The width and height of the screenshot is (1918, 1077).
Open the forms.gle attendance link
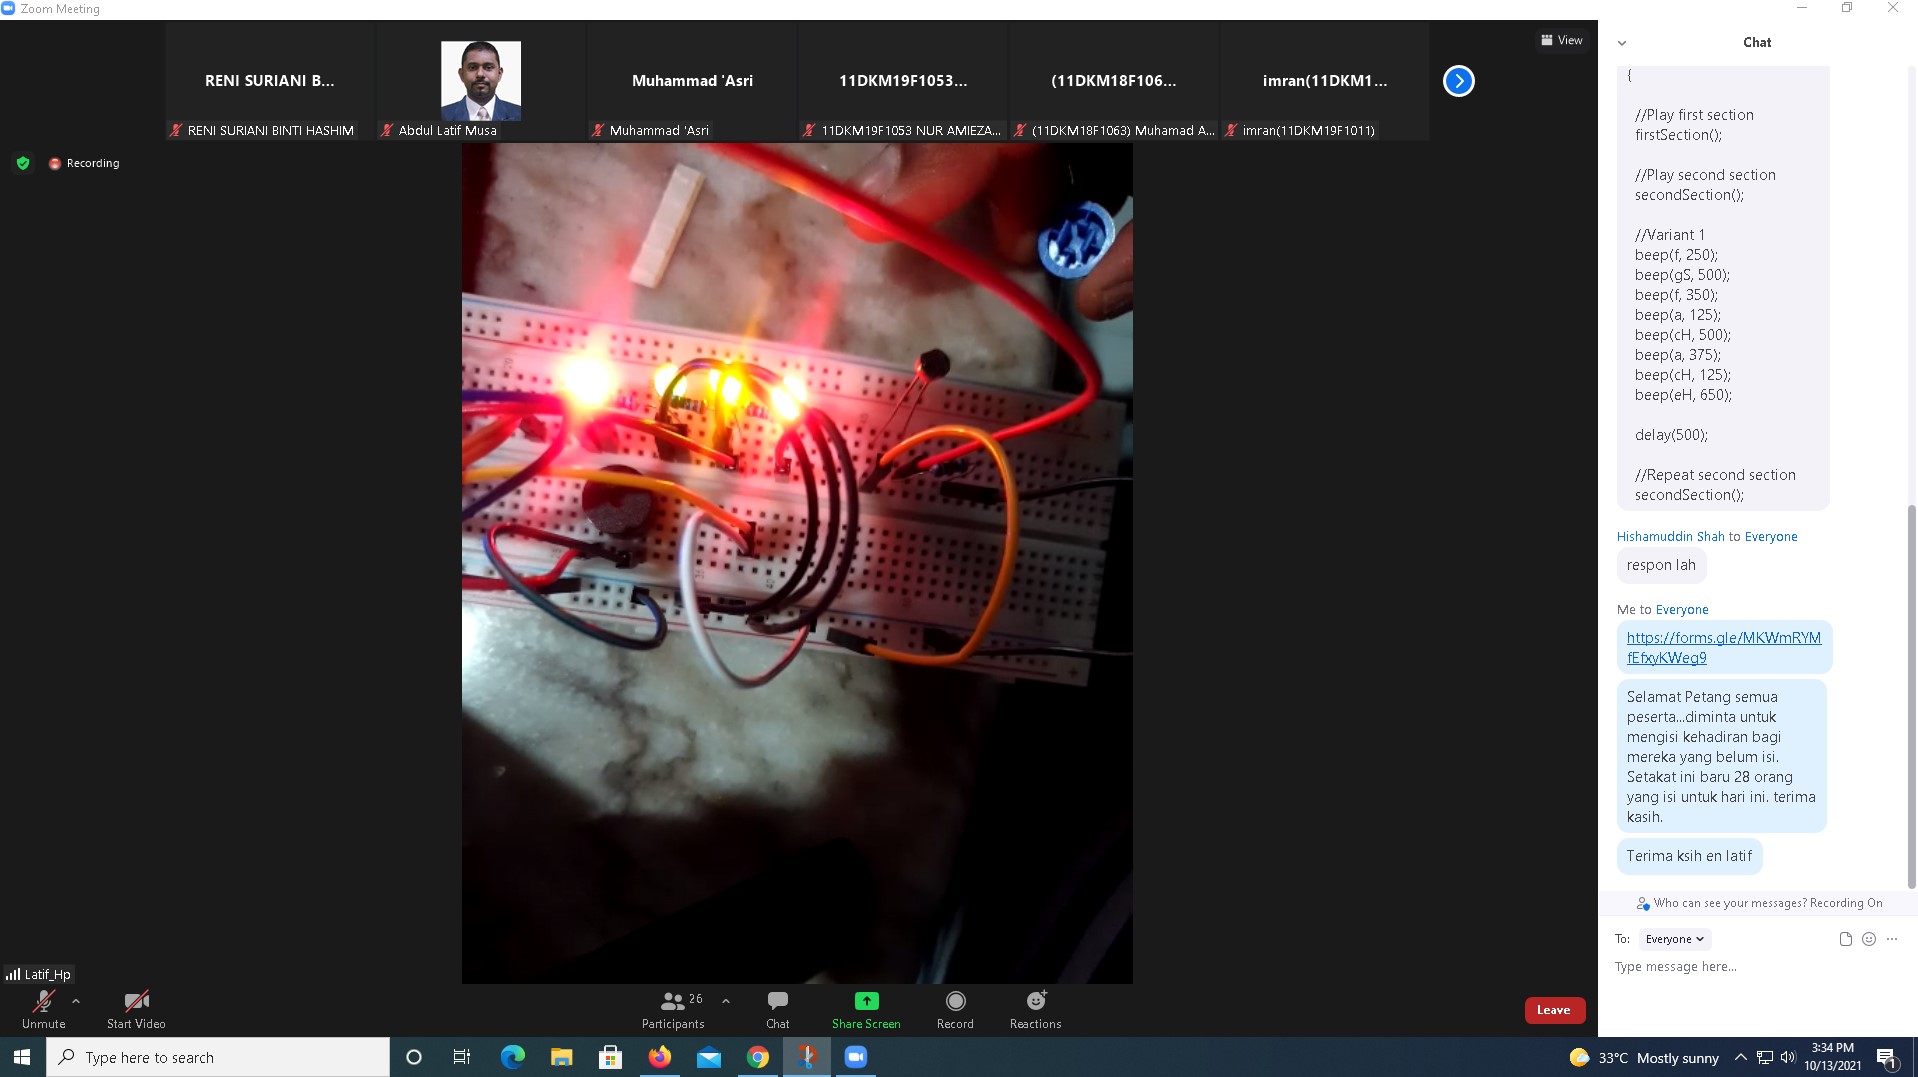point(1723,648)
